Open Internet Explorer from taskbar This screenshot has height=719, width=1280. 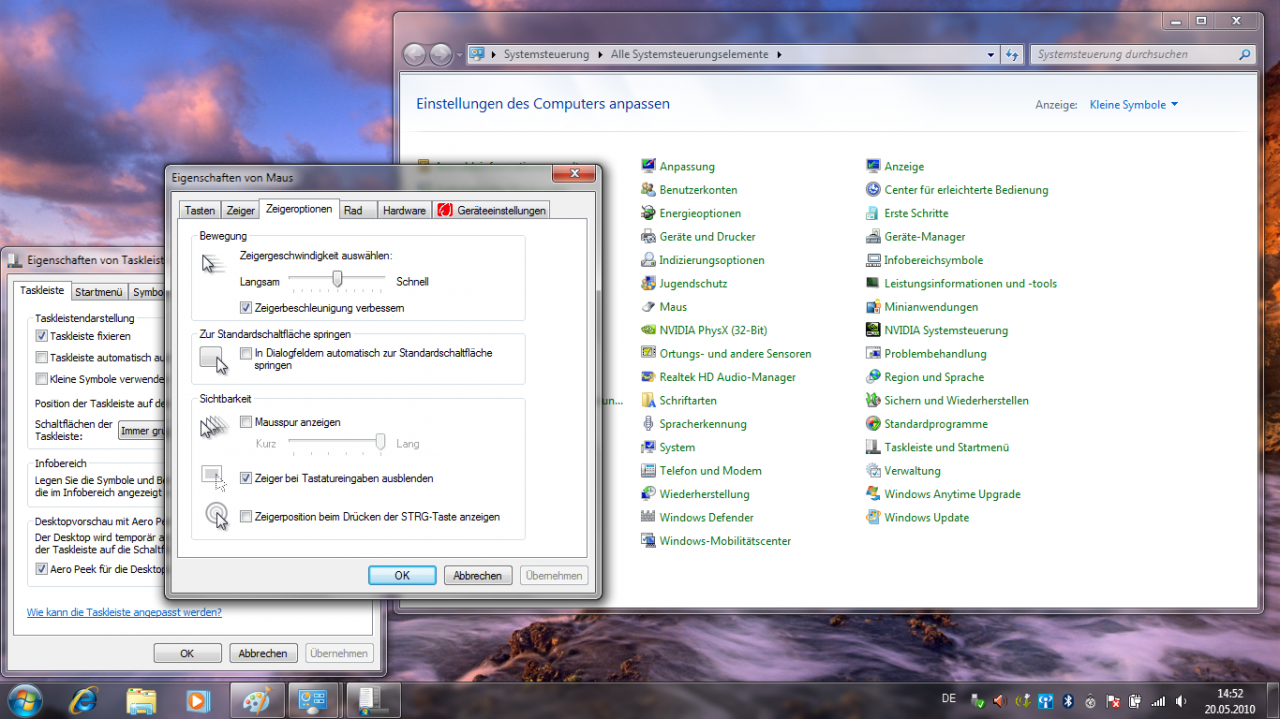tap(84, 700)
